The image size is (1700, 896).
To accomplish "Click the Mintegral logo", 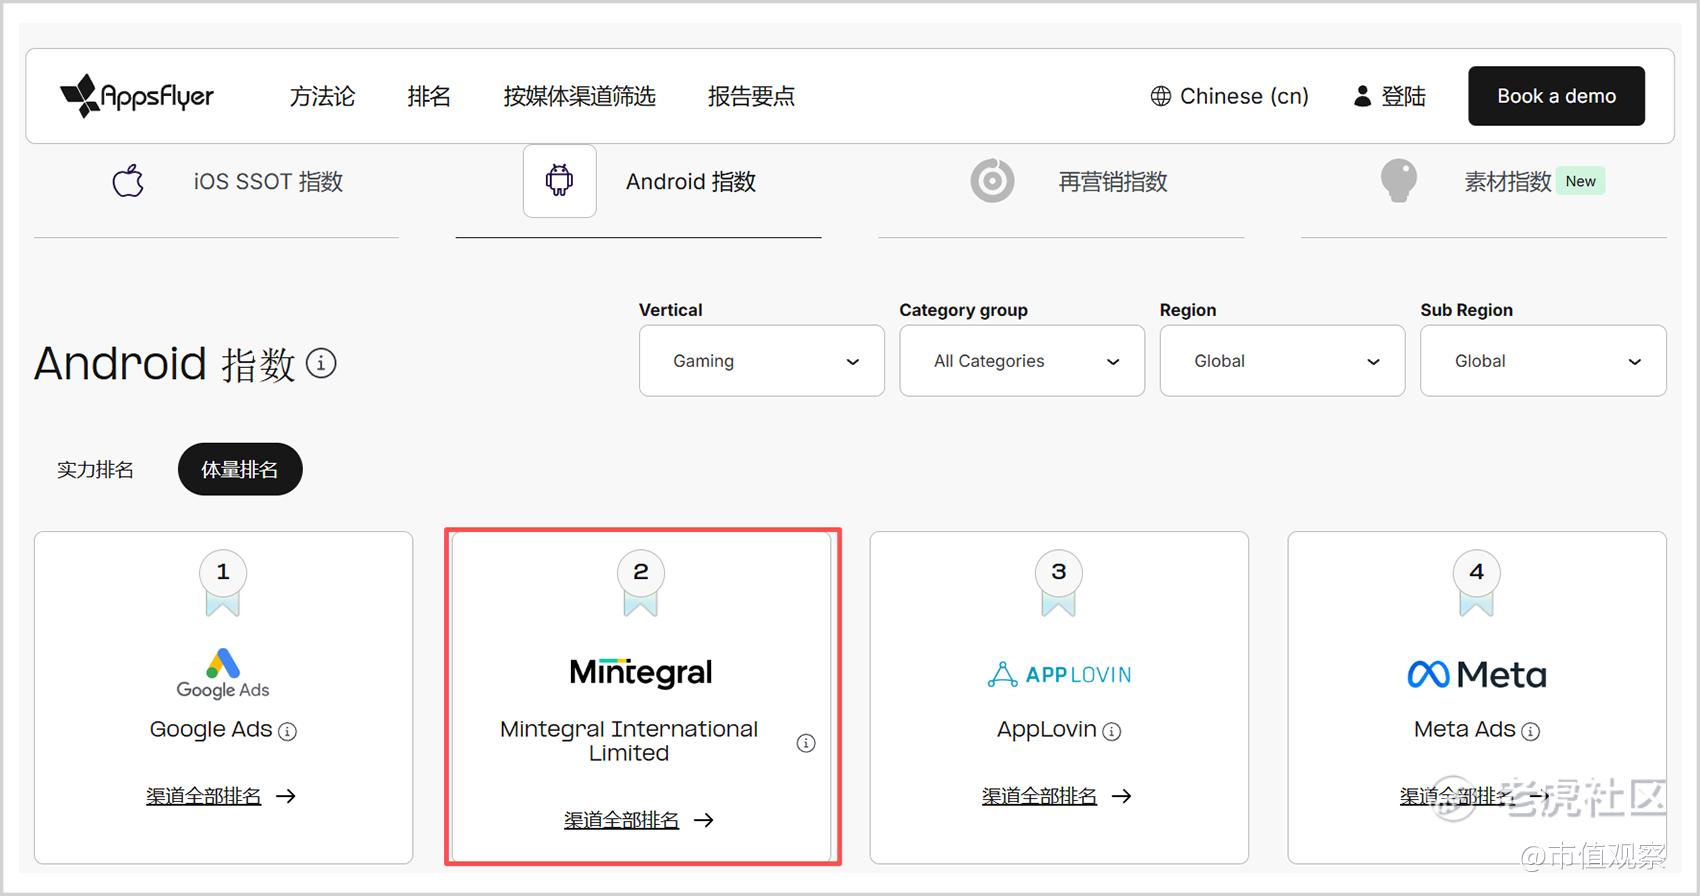I will [x=641, y=673].
